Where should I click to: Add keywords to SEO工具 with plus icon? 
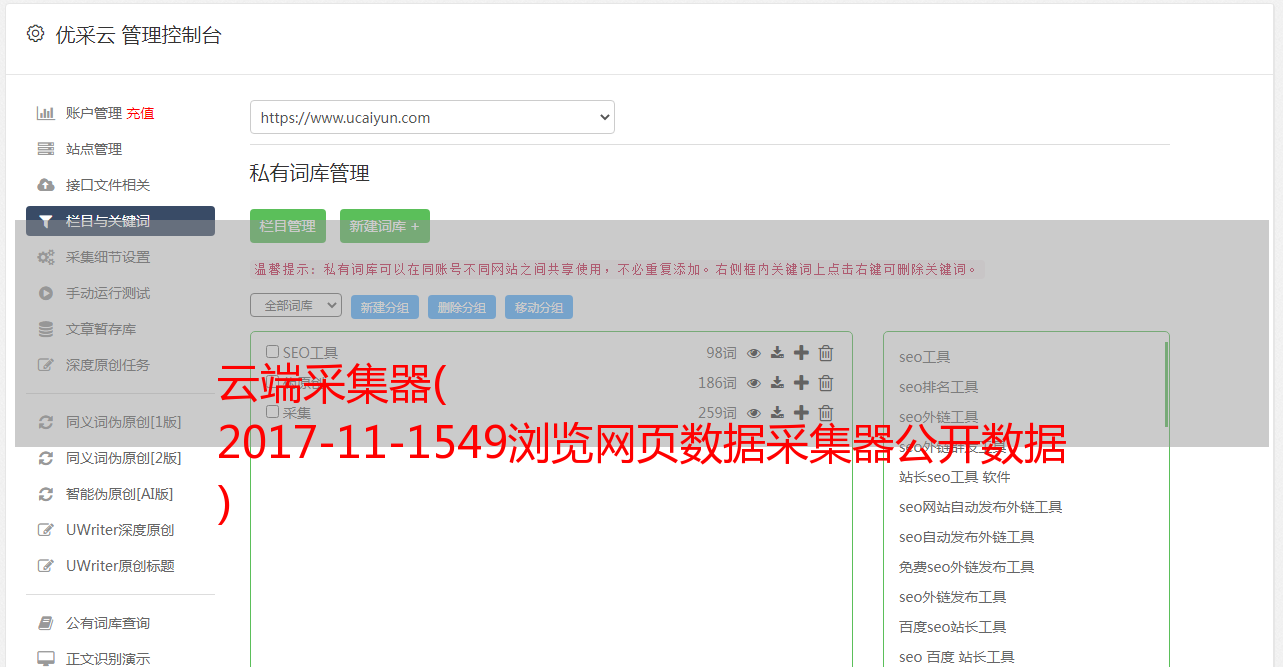pyautogui.click(x=801, y=353)
